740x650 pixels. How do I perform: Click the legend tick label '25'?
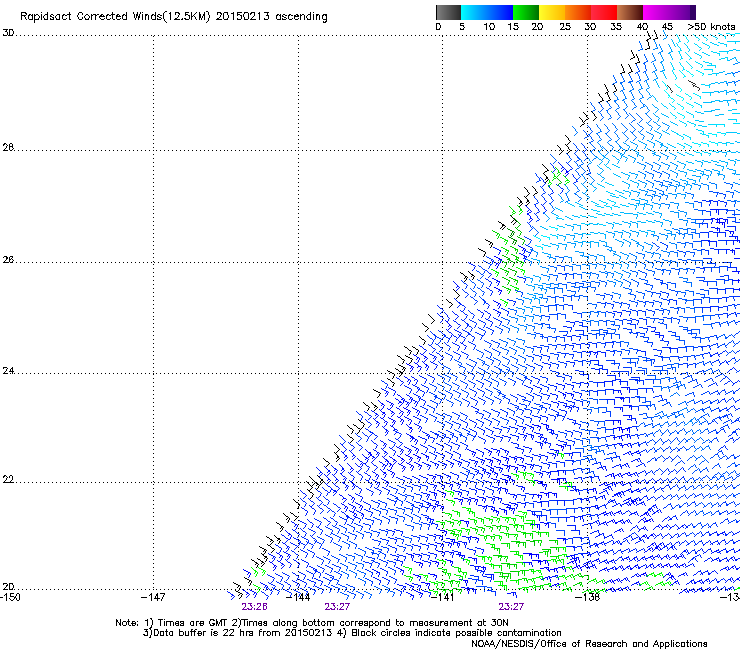tap(565, 27)
